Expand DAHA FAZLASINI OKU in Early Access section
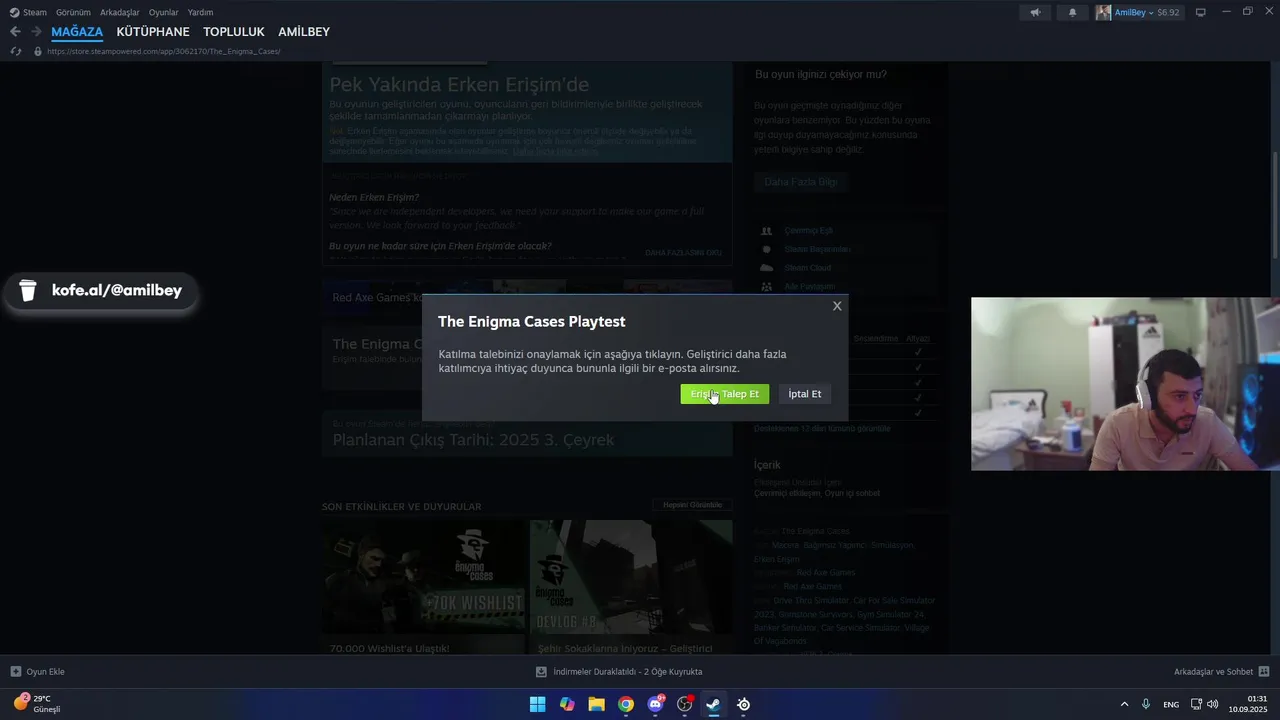 [683, 253]
